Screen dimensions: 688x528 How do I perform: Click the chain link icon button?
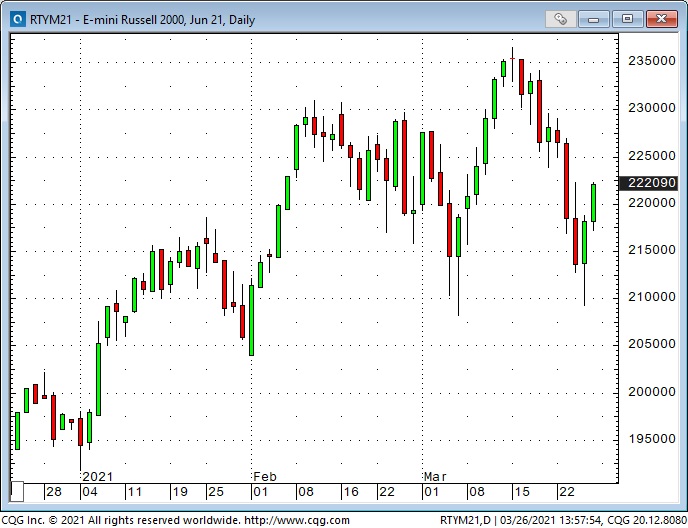click(560, 19)
